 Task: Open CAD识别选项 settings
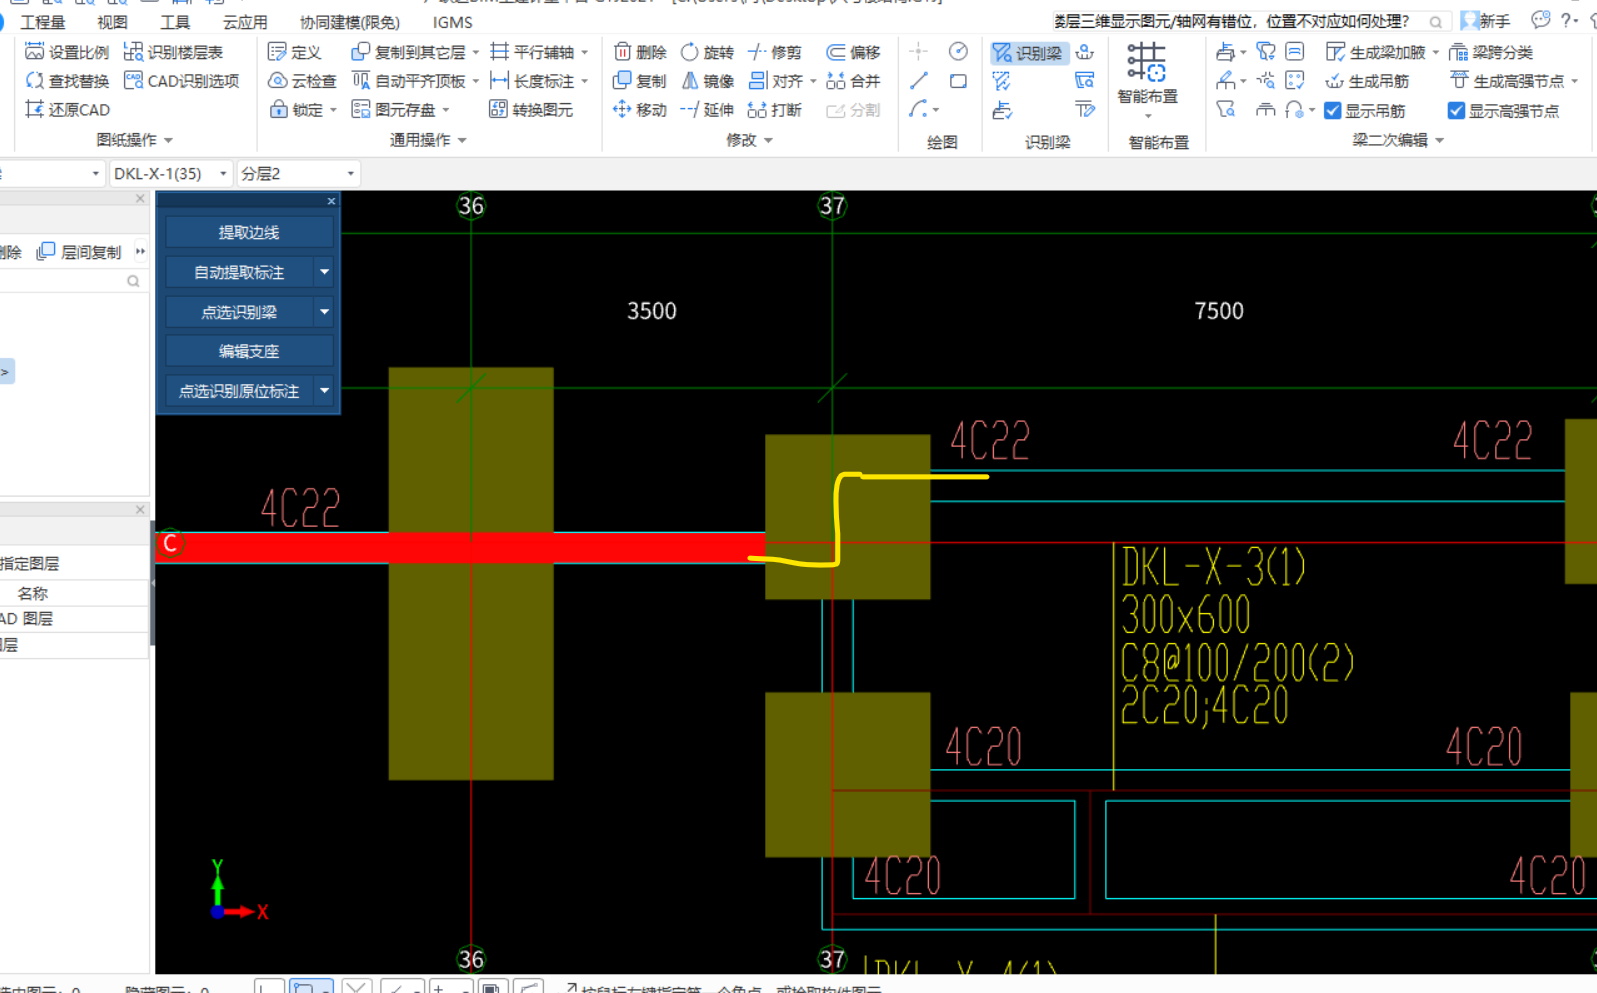coord(181,81)
